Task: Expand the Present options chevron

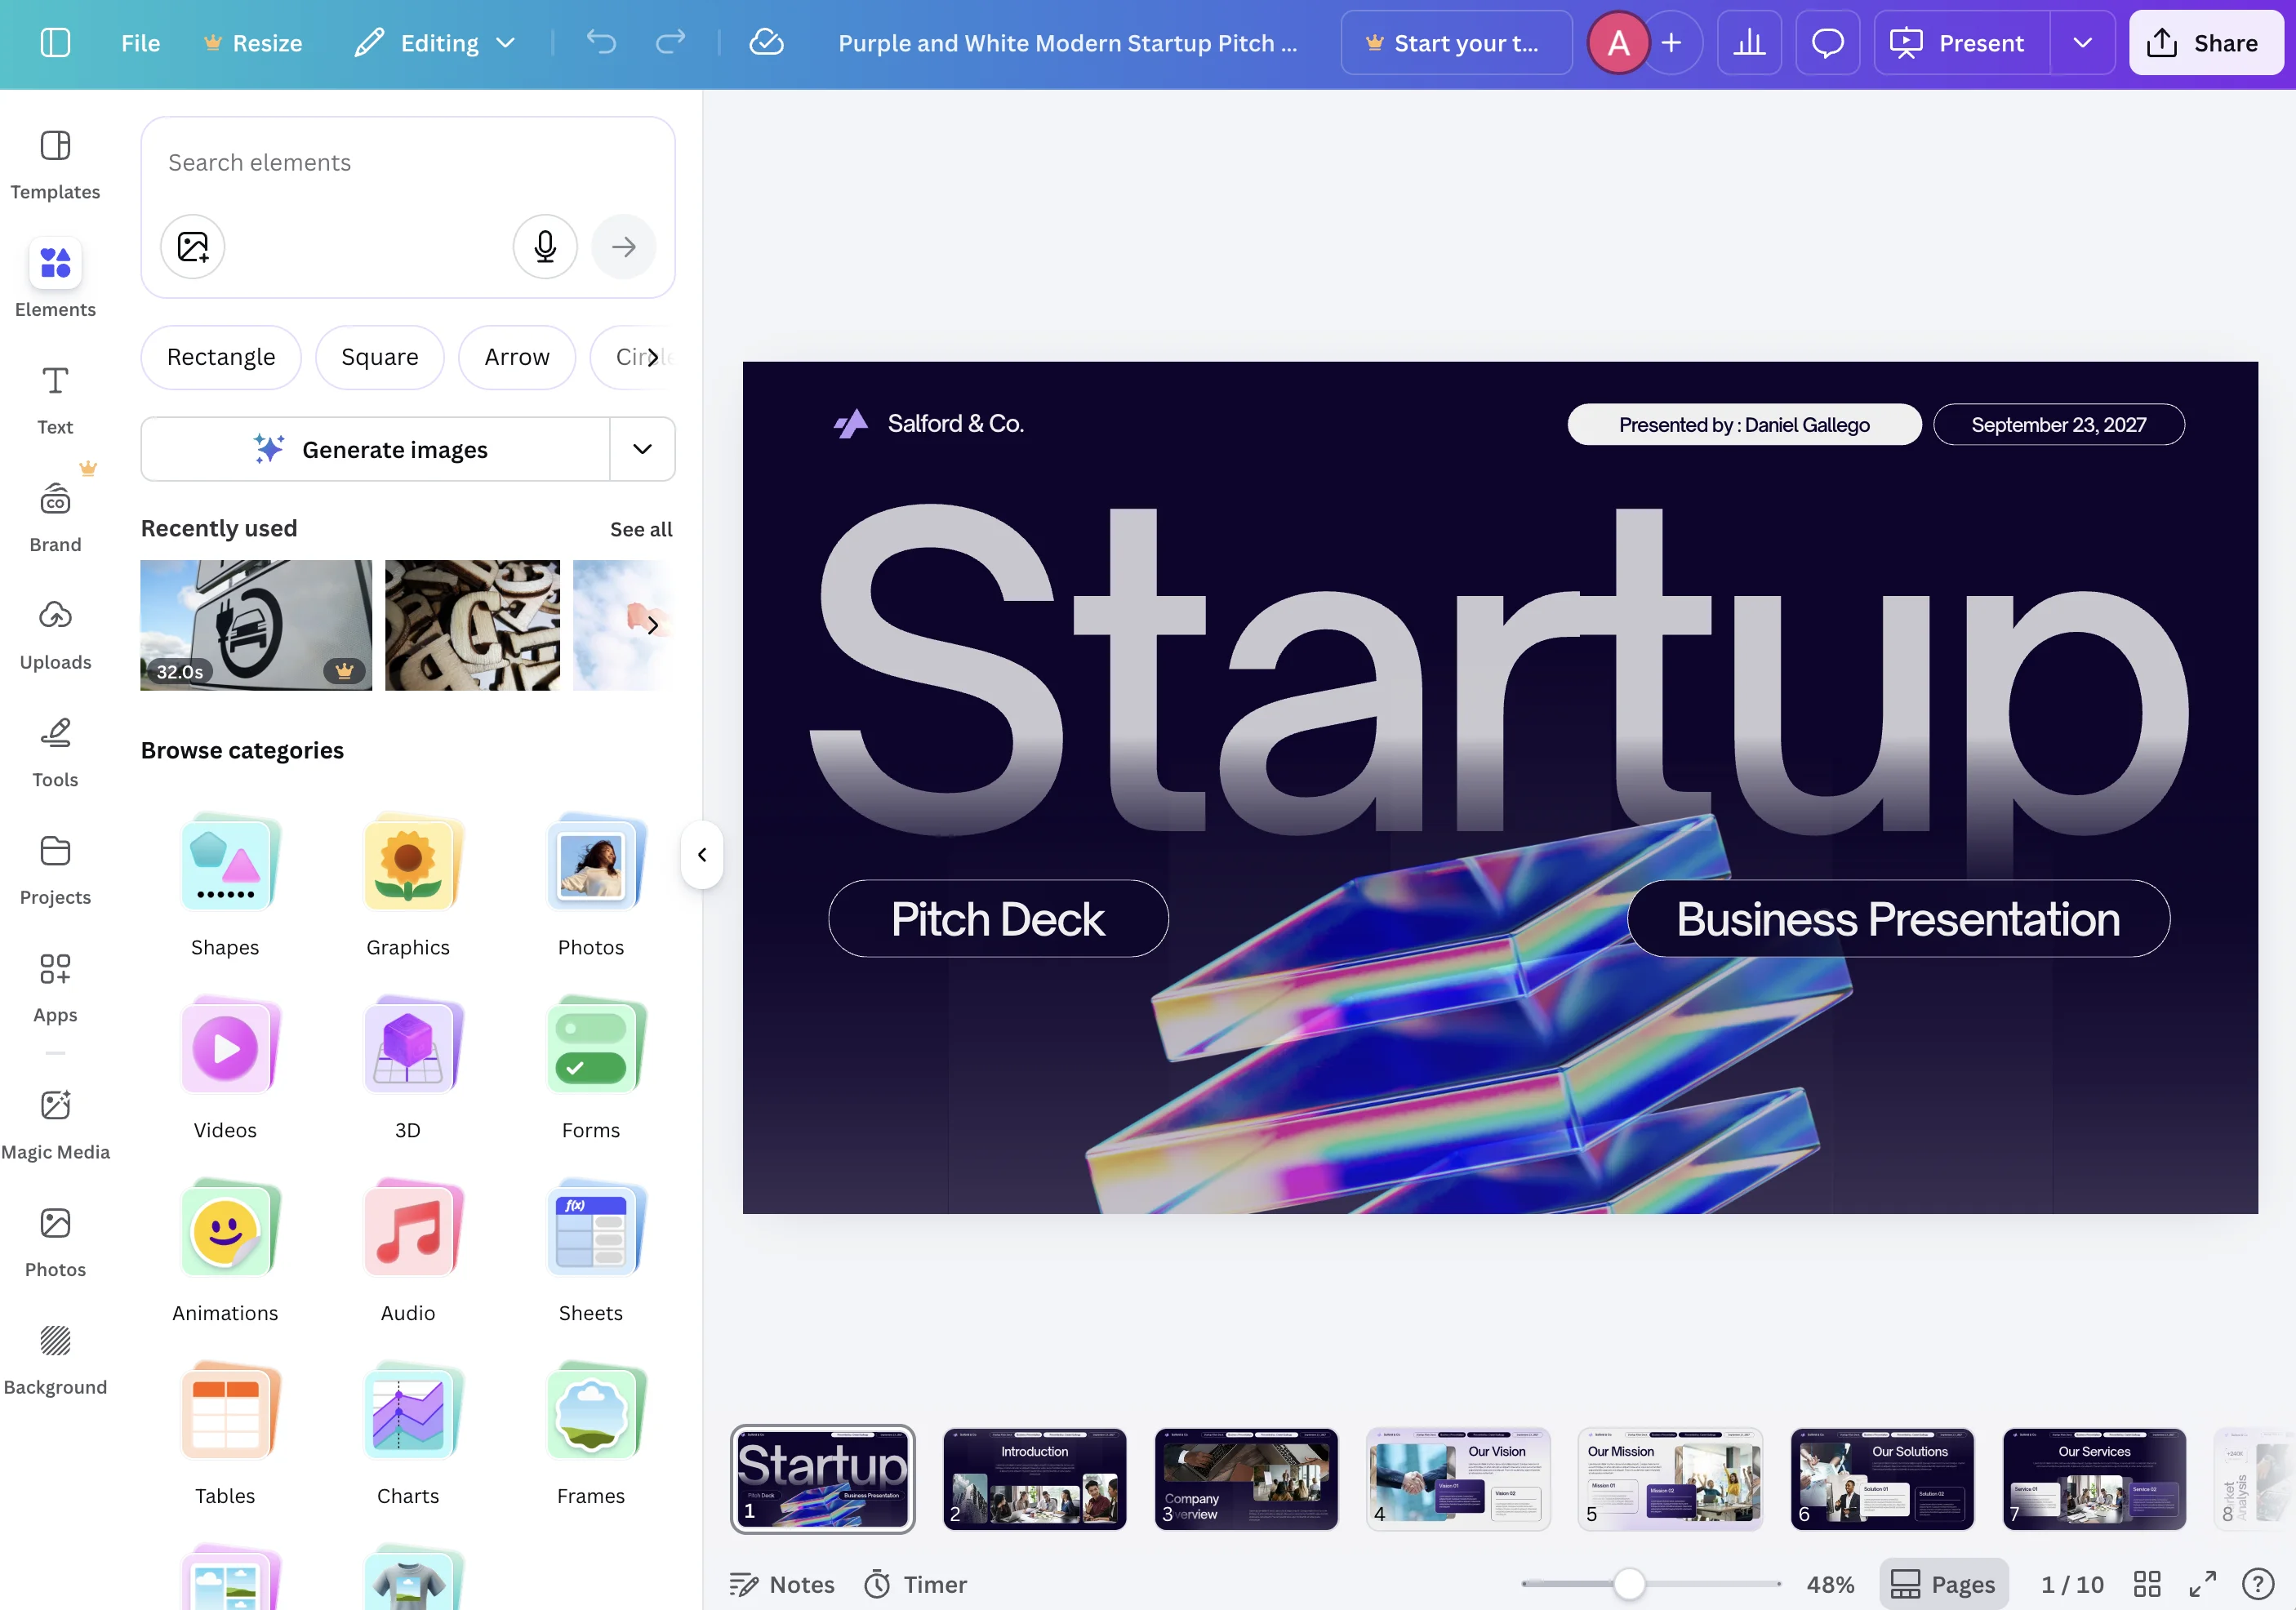Action: click(2082, 43)
